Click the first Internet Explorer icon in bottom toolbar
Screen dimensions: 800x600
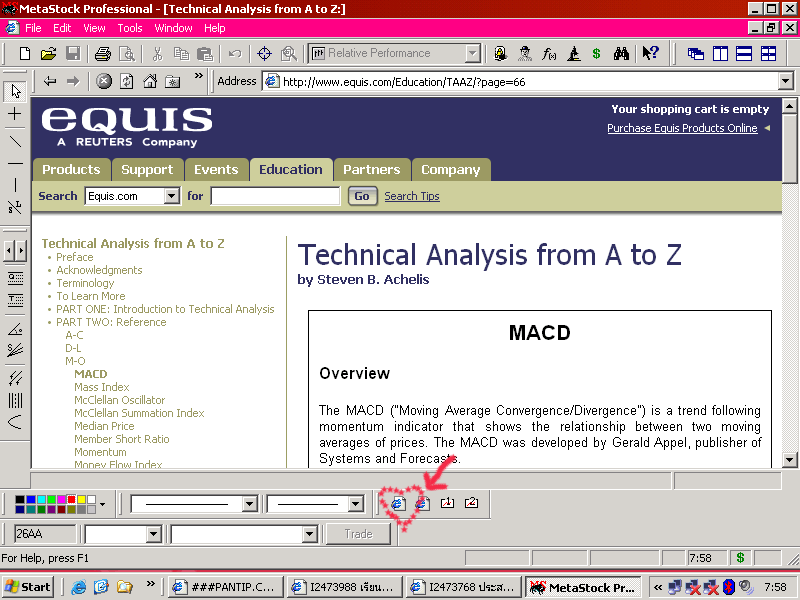pos(398,504)
